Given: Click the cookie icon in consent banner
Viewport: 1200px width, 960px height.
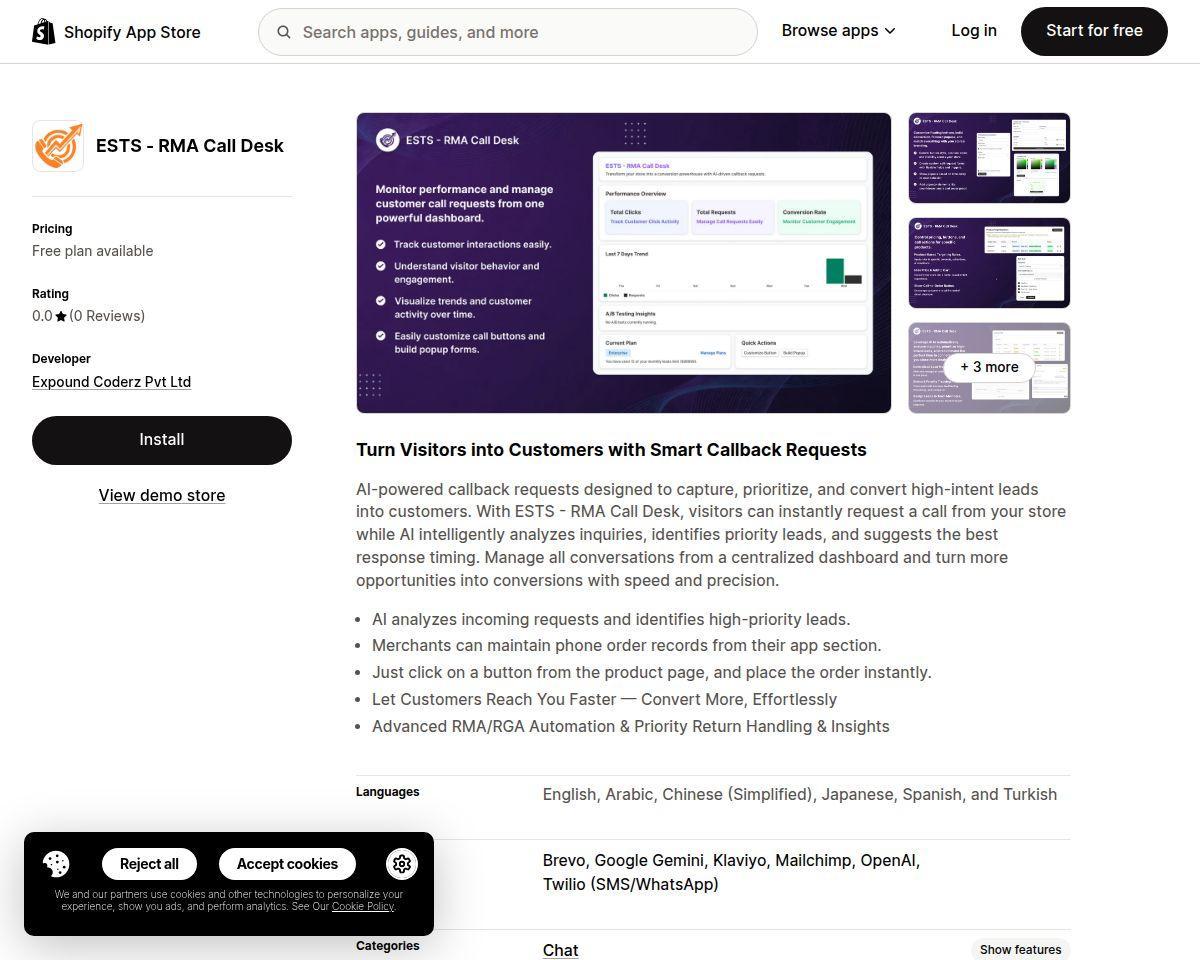Looking at the screenshot, I should point(56,864).
